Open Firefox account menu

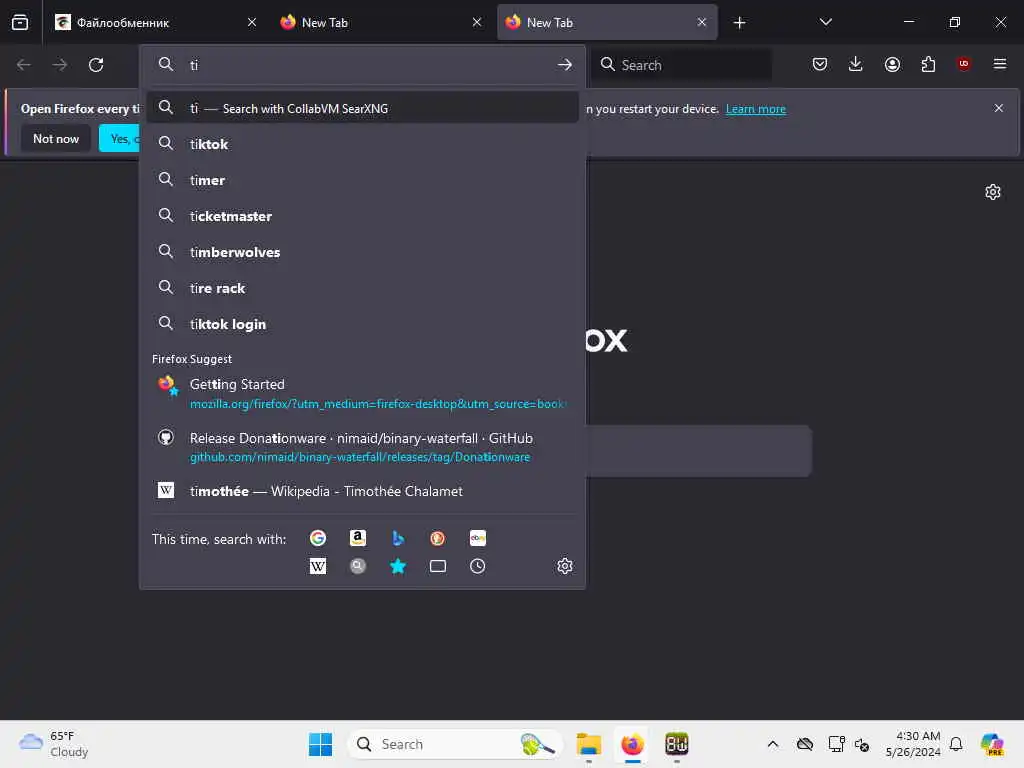[x=892, y=64]
